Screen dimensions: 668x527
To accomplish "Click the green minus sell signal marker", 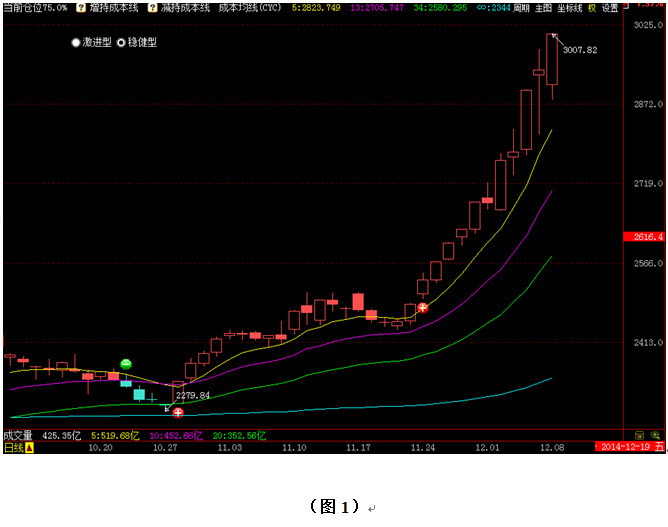I will (x=126, y=364).
